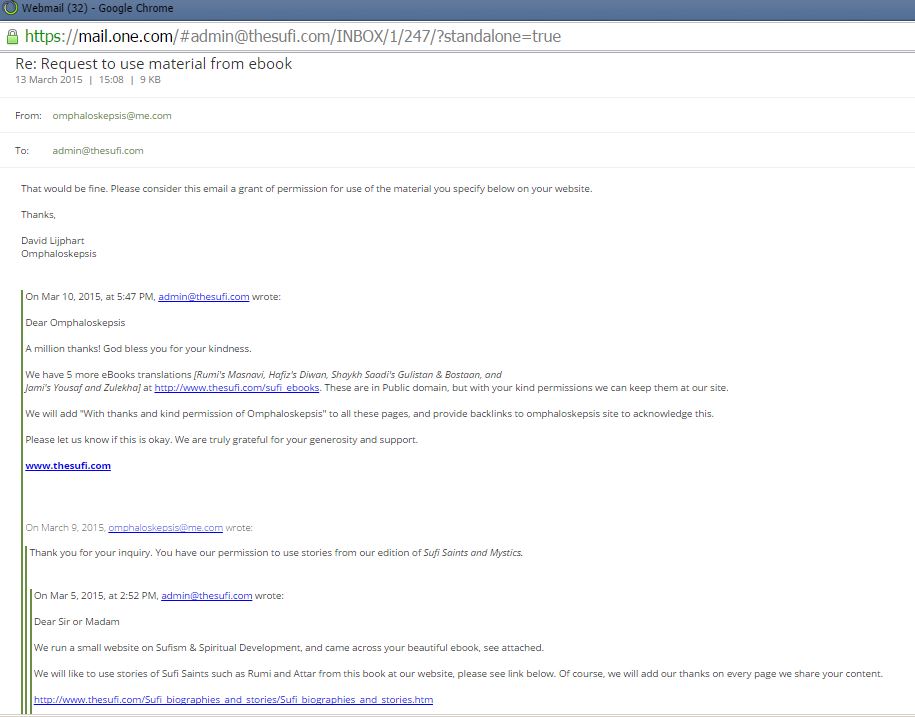Image resolution: width=915 pixels, height=717 pixels.
Task: Focus the mail.one.com address bar URL
Action: tap(292, 36)
